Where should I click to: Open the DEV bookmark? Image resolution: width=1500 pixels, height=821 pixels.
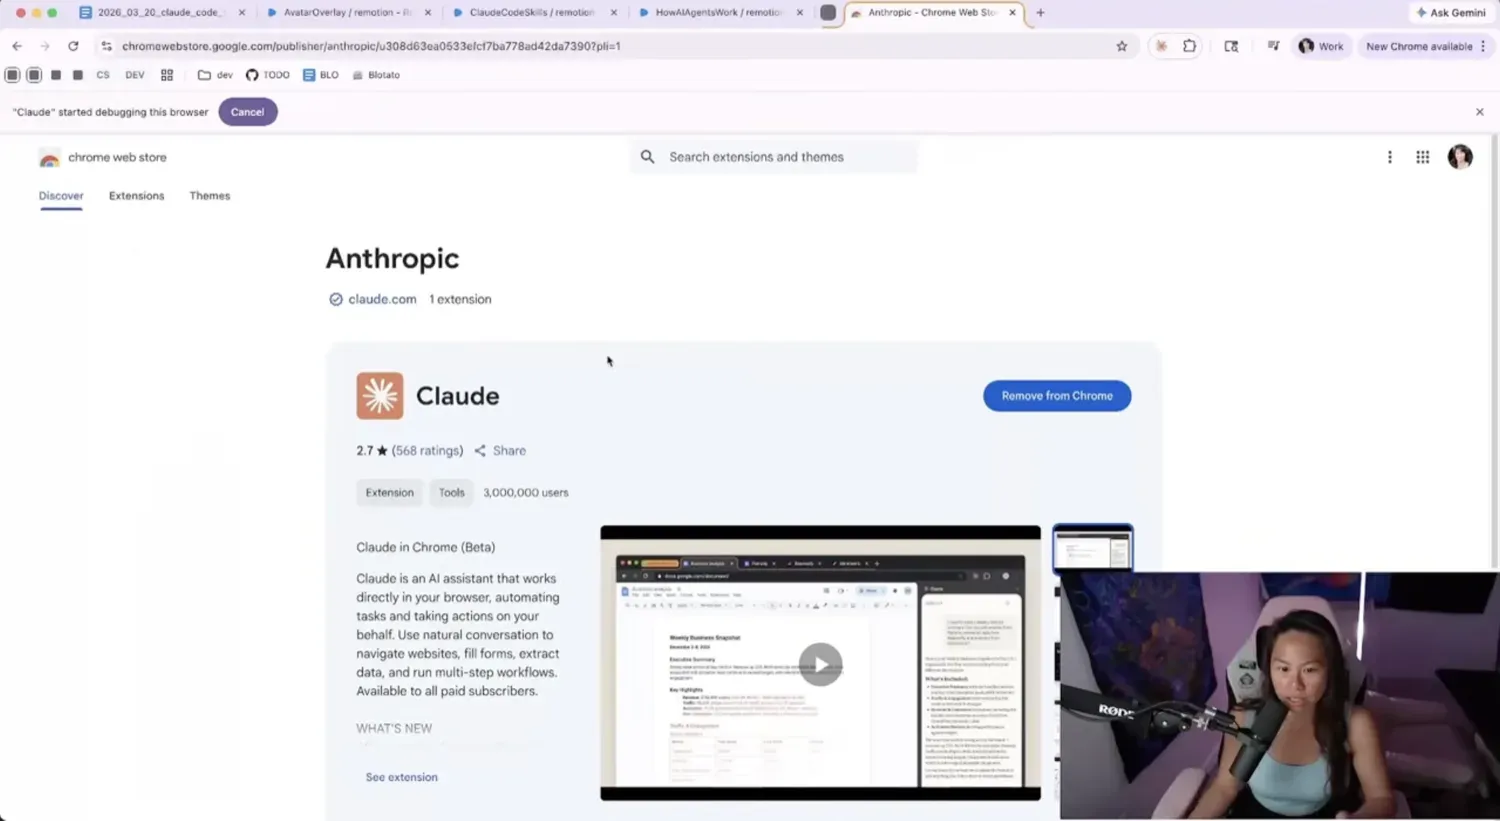click(x=135, y=75)
